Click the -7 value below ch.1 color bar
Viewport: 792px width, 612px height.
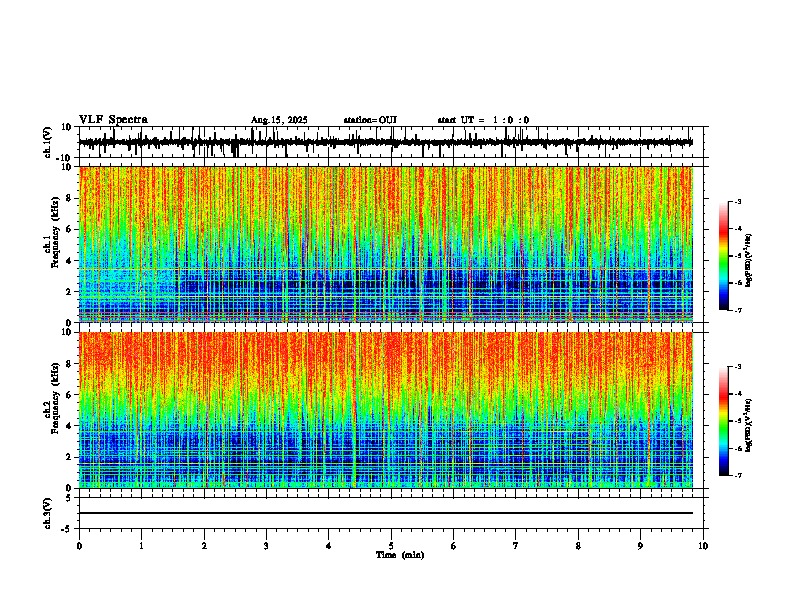(738, 311)
